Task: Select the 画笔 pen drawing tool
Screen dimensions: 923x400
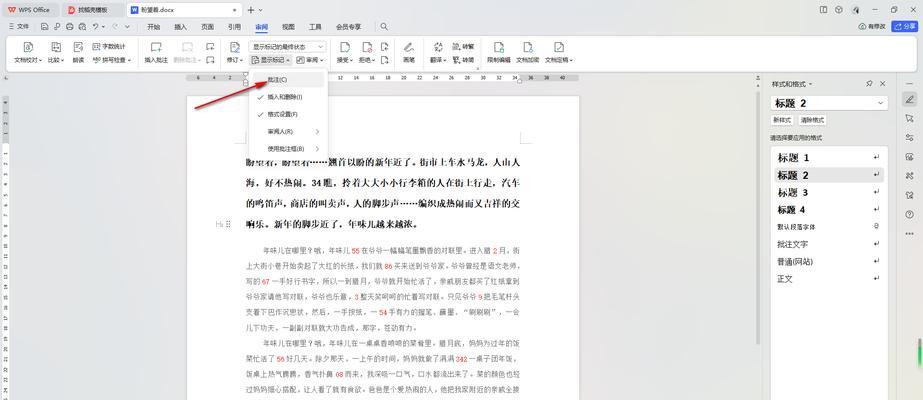Action: (409, 52)
